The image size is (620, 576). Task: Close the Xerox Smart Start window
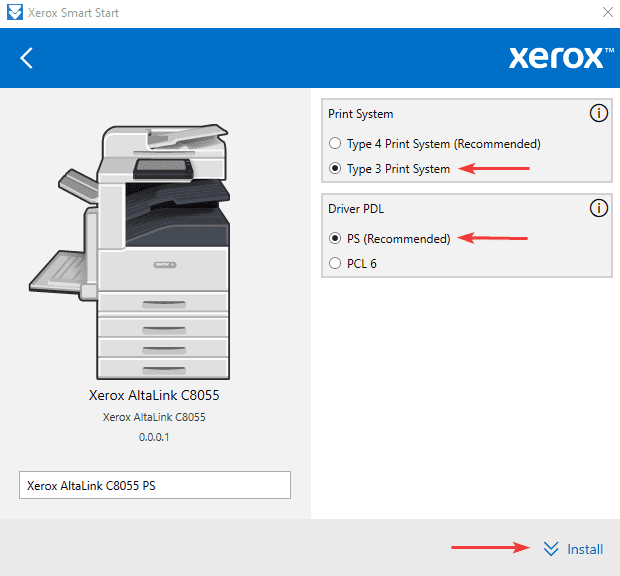pos(607,13)
